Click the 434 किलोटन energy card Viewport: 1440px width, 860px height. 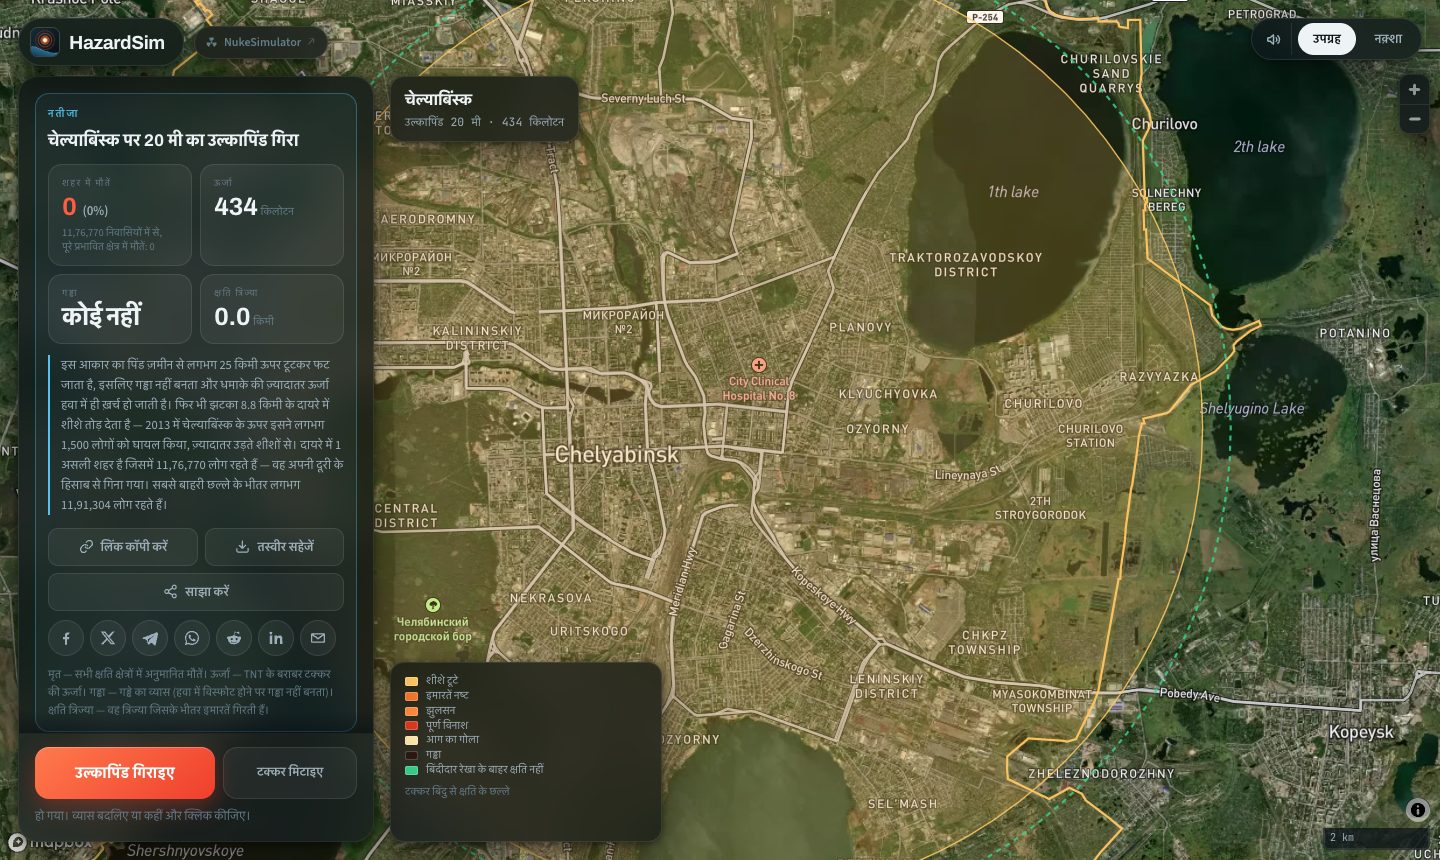[272, 215]
